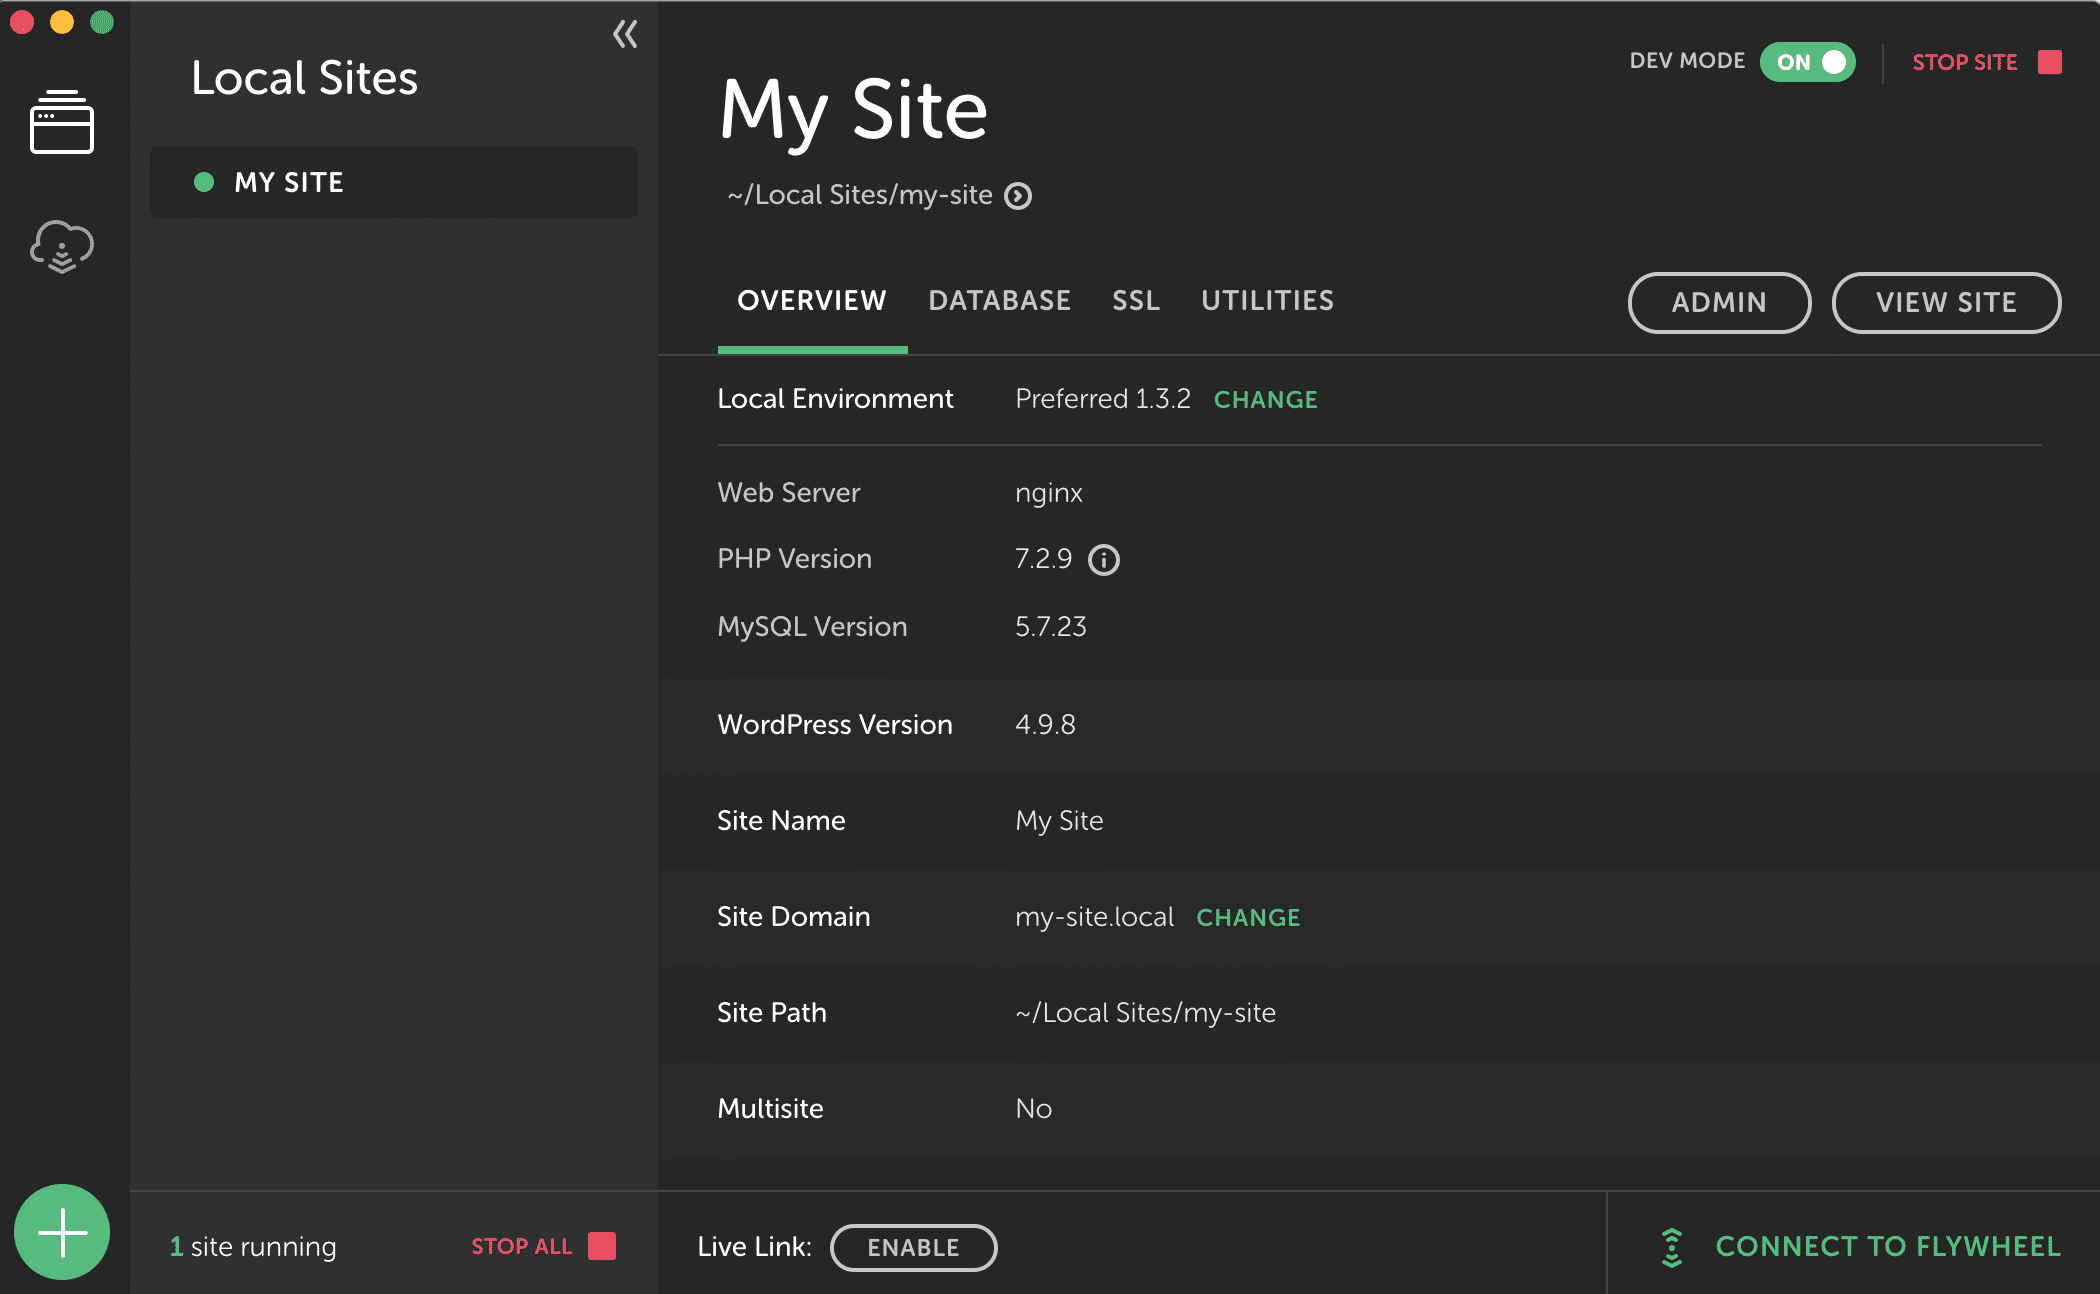This screenshot has height=1294, width=2100.
Task: Click the Flywheel logo icon
Action: point(1671,1247)
